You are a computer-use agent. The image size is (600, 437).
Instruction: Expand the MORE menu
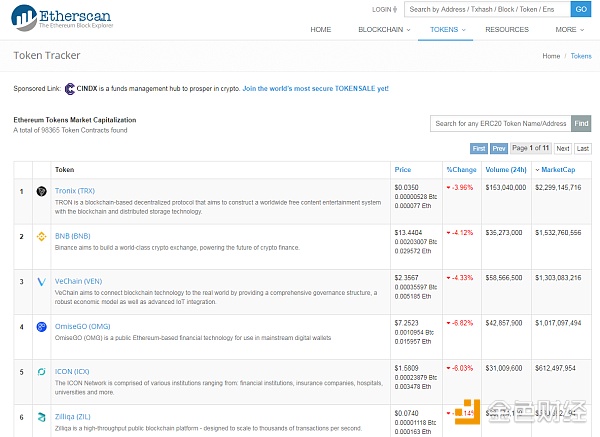(x=569, y=29)
